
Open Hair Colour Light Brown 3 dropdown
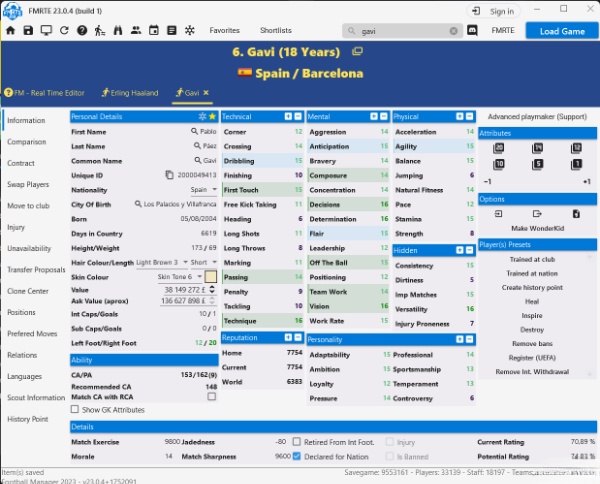[x=161, y=262]
